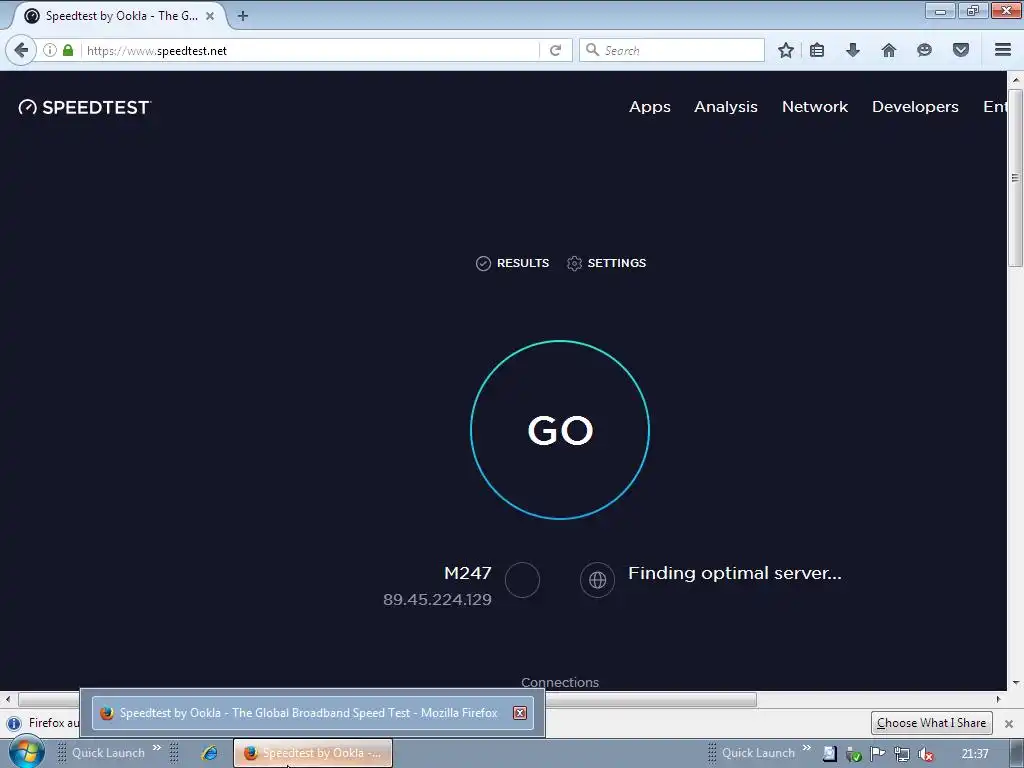Image resolution: width=1024 pixels, height=768 pixels.
Task: Close the Firefox taskbar preview thumbnail
Action: click(x=520, y=712)
